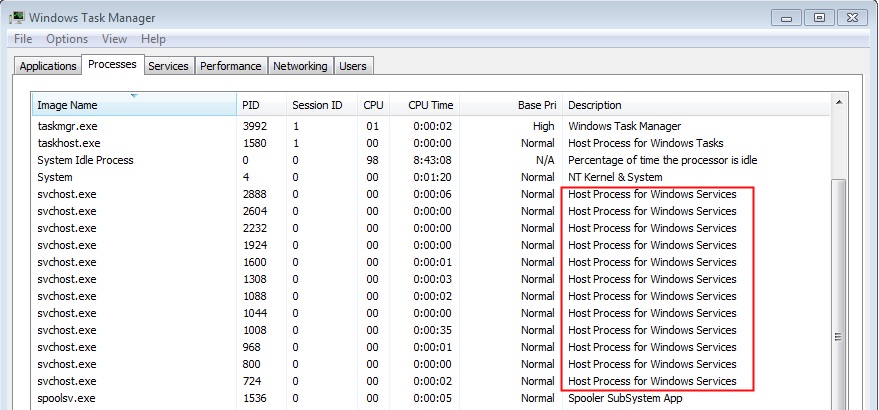The width and height of the screenshot is (879, 410).
Task: Select svchost.exe with PID 800
Action: (431, 364)
